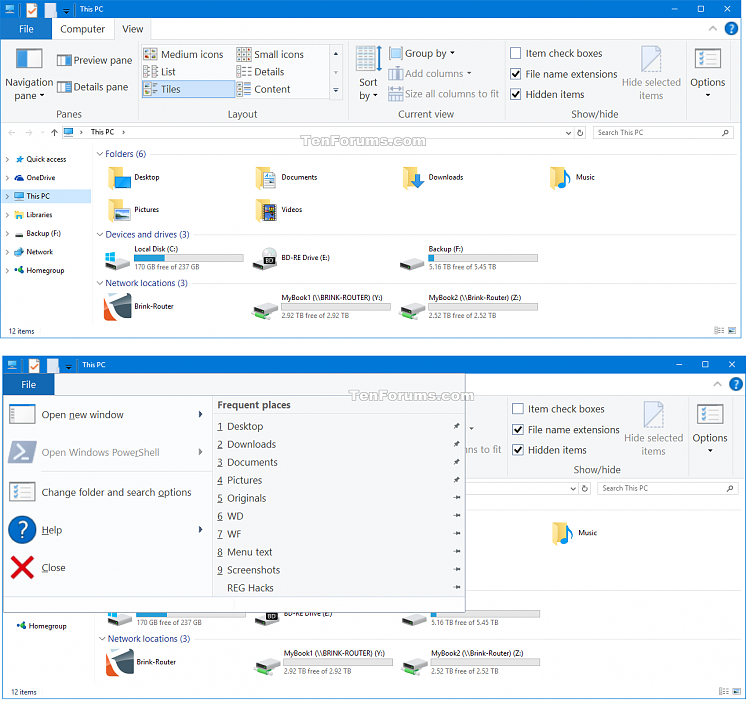The image size is (750, 702).
Task: Open Local Disk (C:) in top window
Action: (174, 258)
